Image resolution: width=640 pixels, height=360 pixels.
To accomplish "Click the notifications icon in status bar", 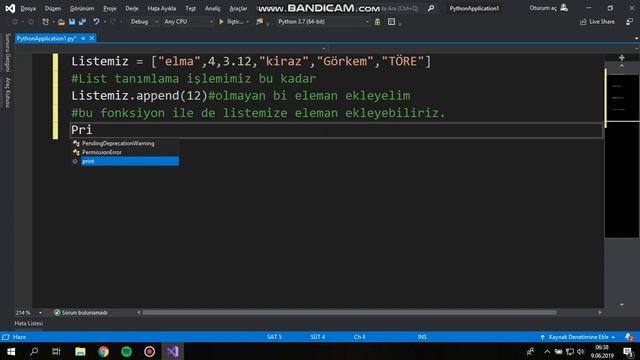I will click(x=629, y=337).
